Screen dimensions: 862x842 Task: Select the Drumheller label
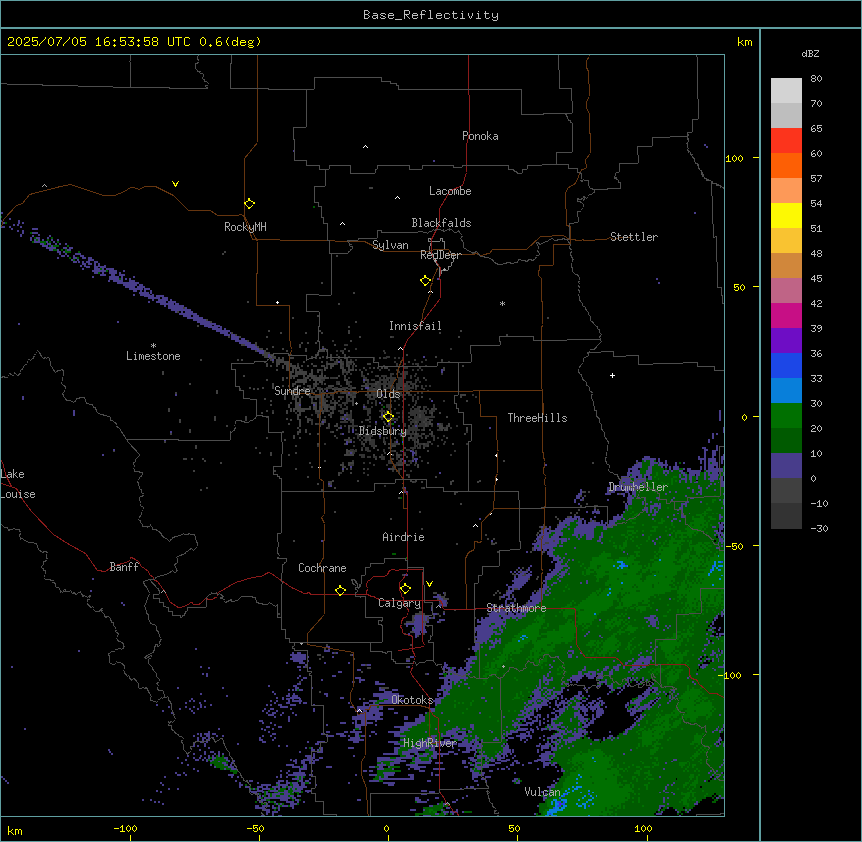click(x=638, y=487)
